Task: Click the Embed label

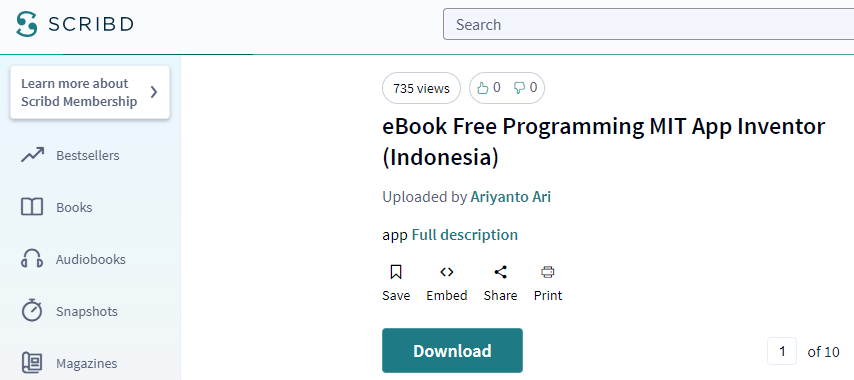Action: coord(447,296)
